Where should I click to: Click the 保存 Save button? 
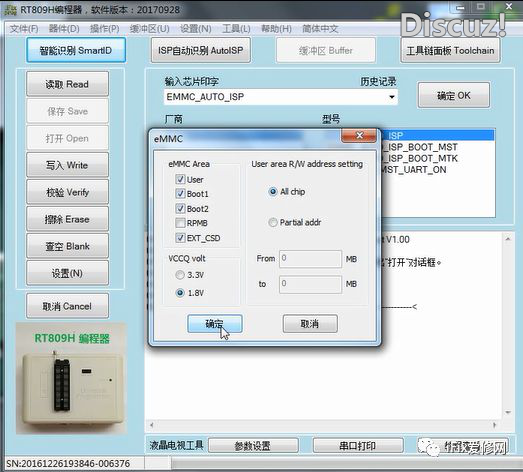(67, 111)
